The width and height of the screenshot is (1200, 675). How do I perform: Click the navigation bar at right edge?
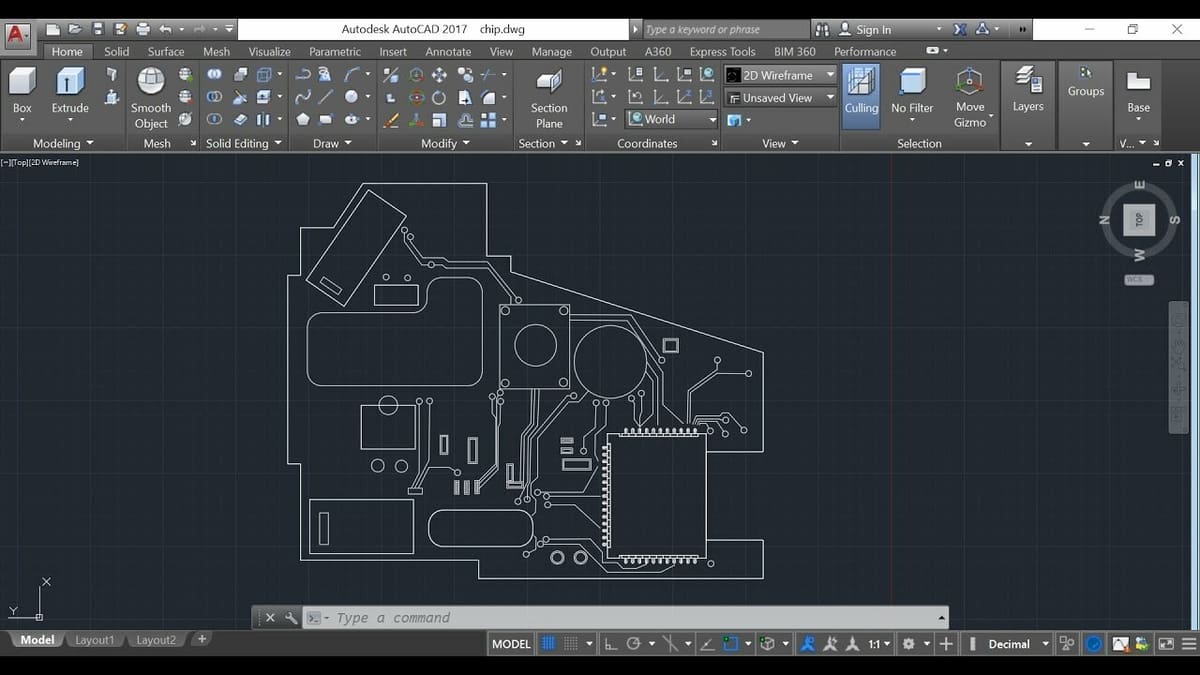pos(1178,366)
